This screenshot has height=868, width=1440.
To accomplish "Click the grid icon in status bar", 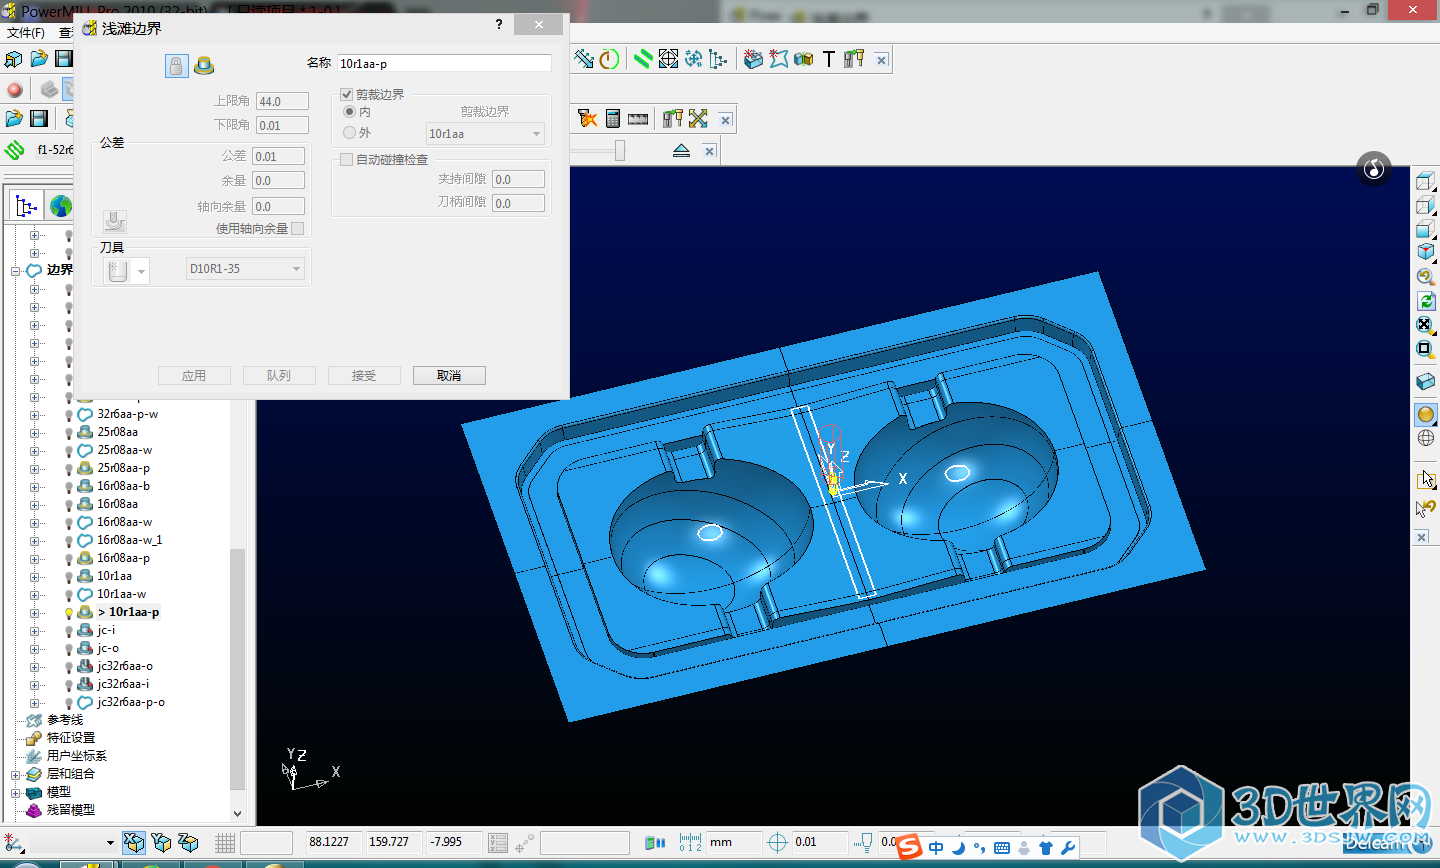I will tap(225, 843).
